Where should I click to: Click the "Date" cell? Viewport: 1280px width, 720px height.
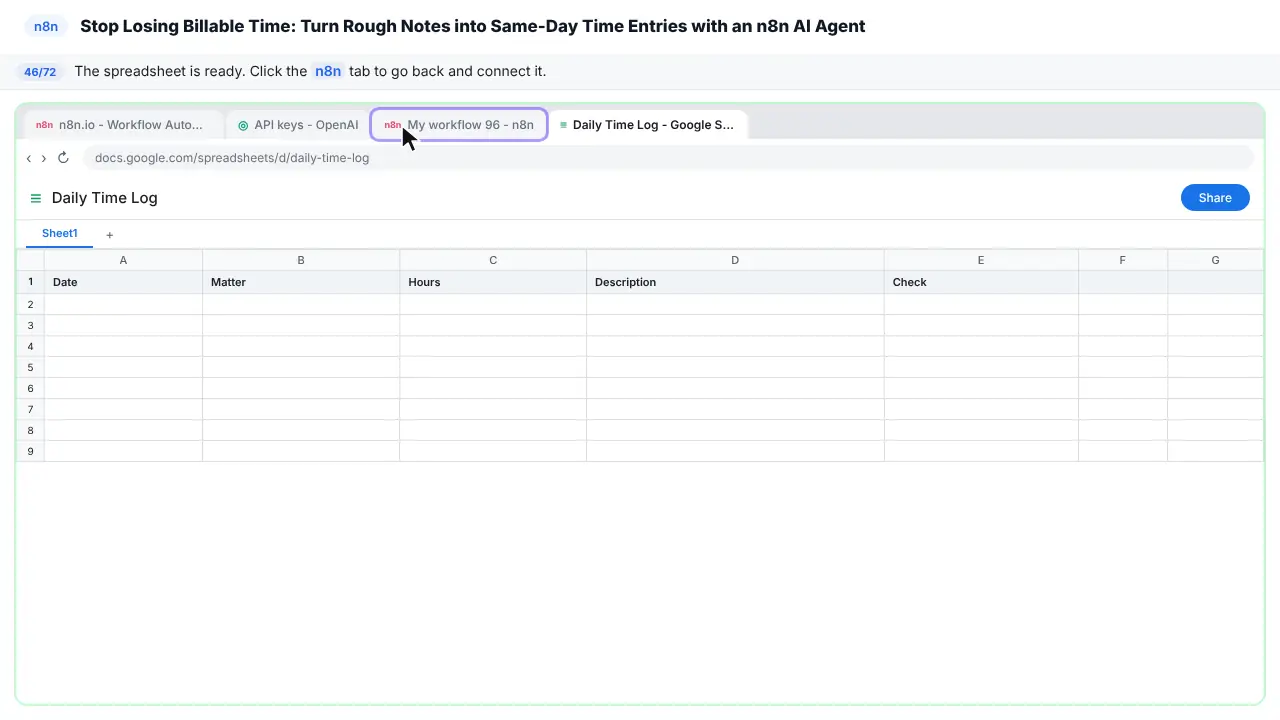tap(123, 282)
